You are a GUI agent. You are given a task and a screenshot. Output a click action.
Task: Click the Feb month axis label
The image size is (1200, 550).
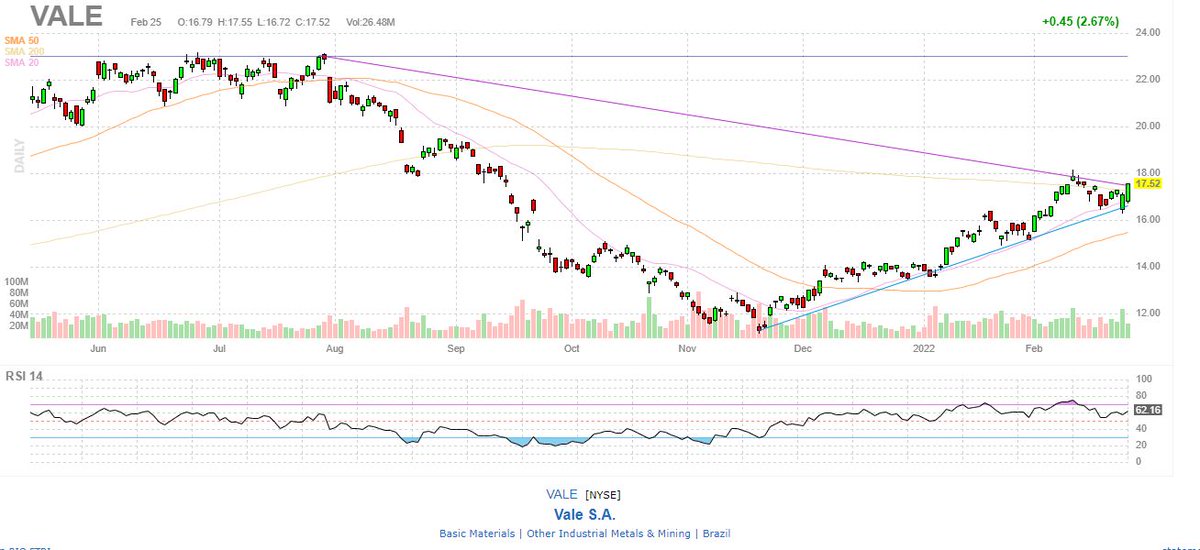(1035, 350)
